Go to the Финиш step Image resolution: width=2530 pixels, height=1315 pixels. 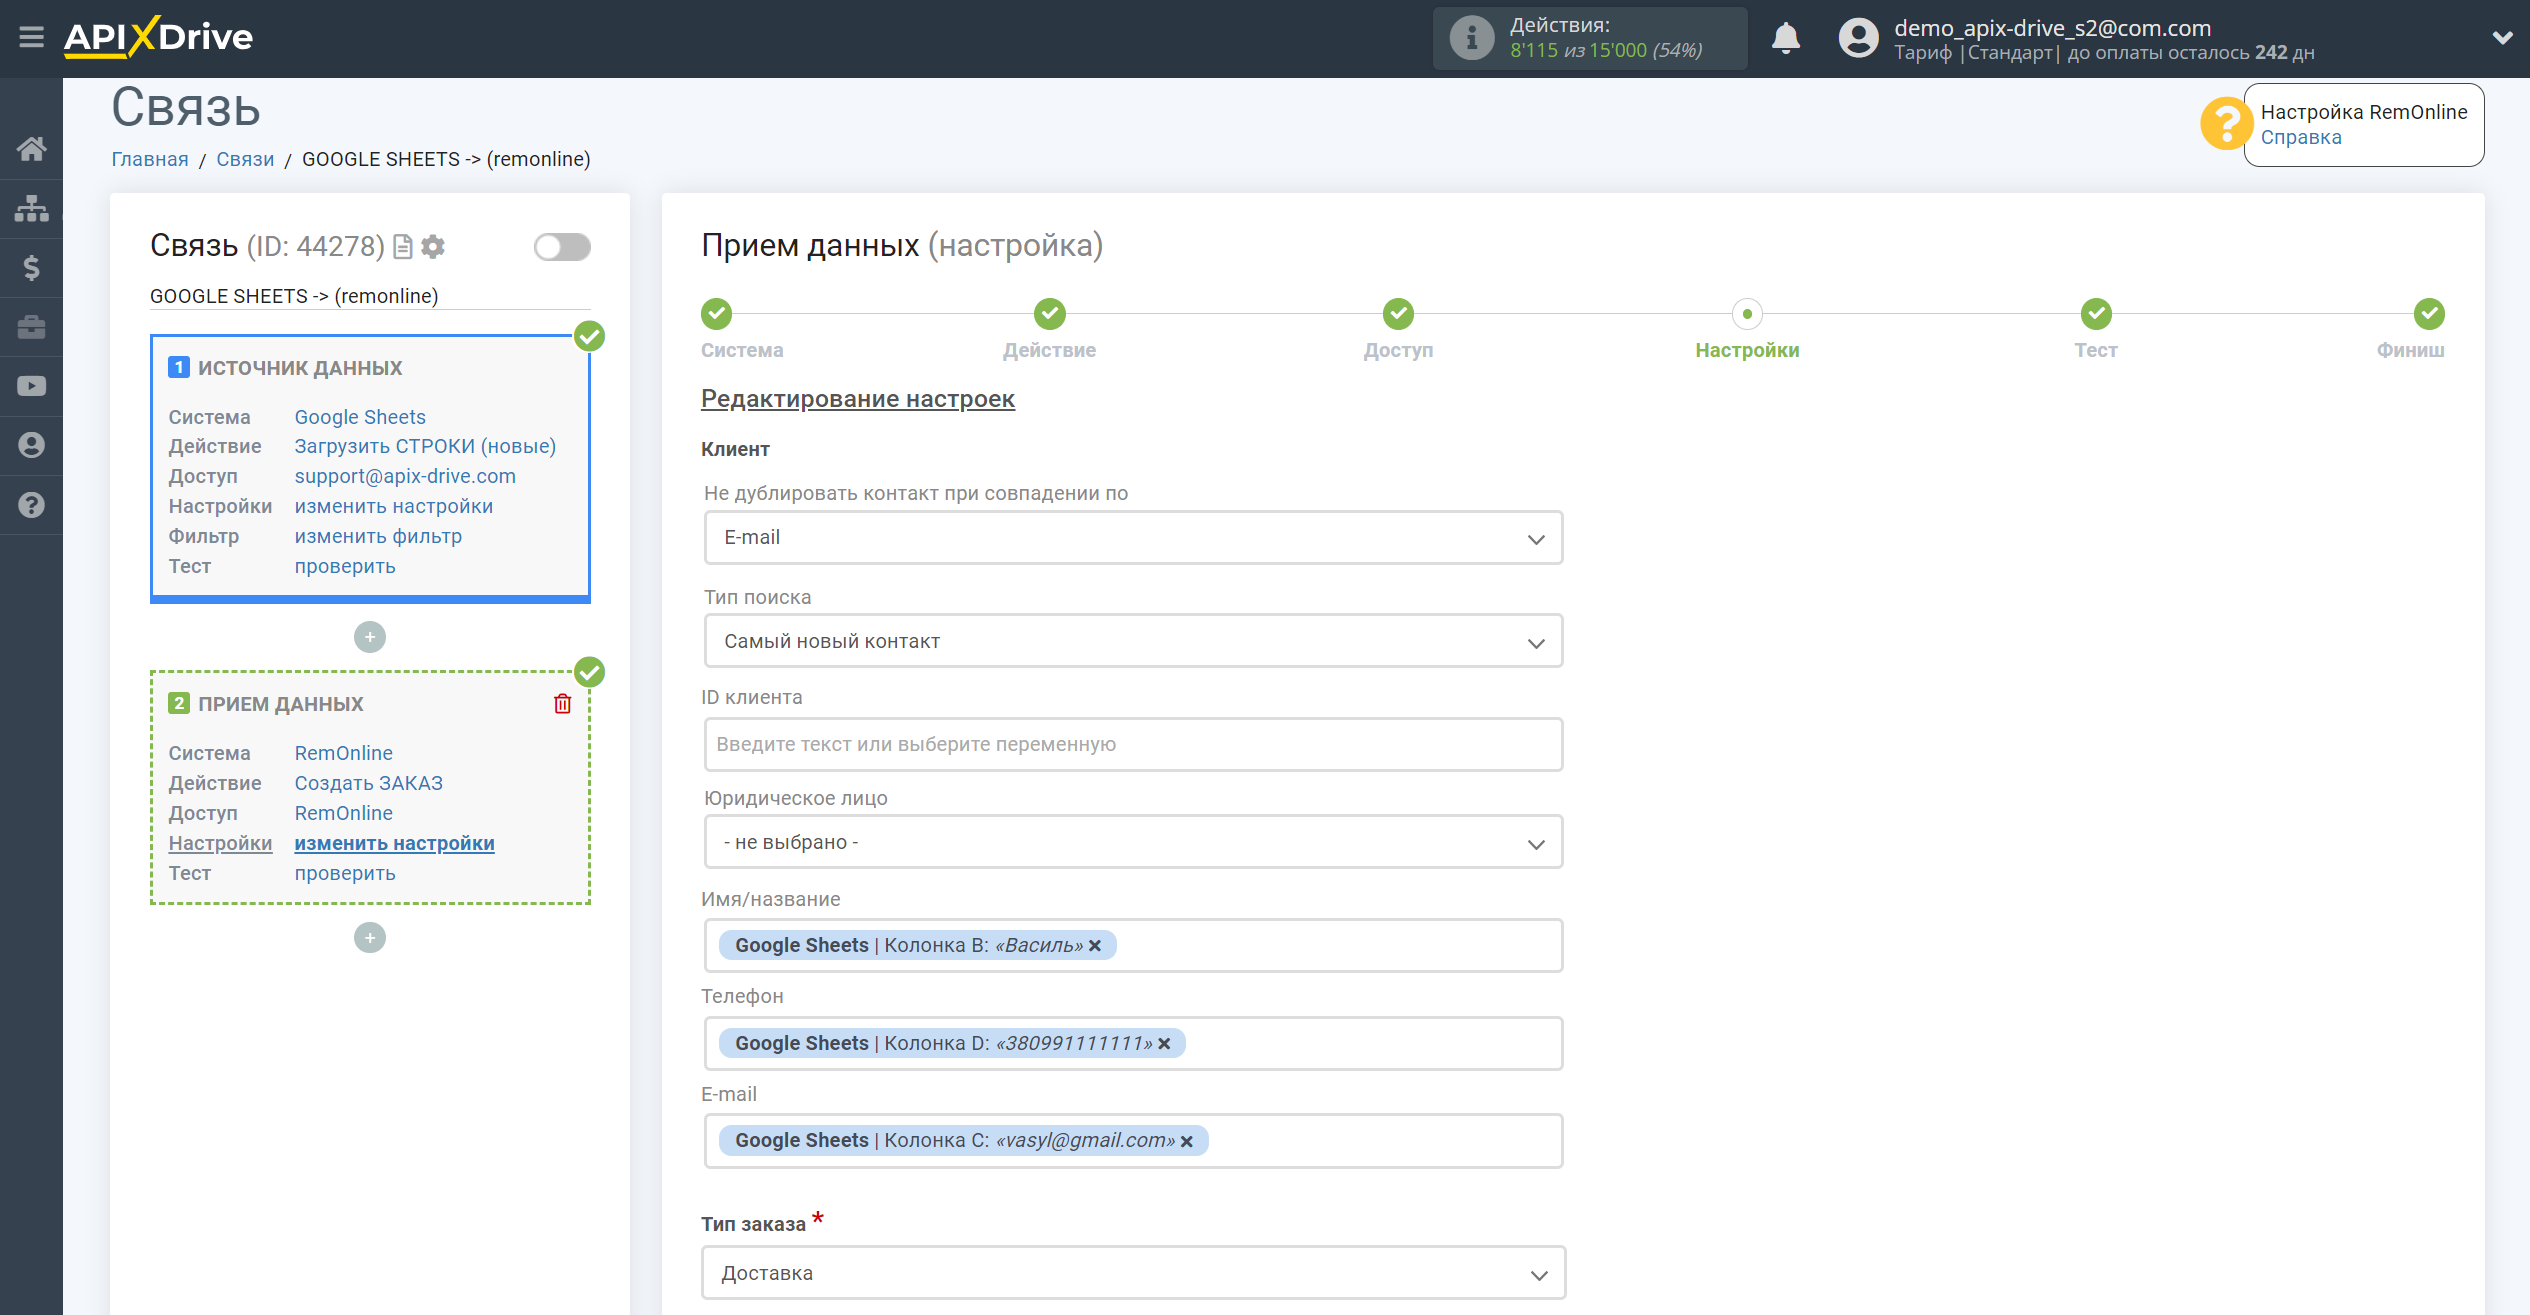[x=2429, y=314]
